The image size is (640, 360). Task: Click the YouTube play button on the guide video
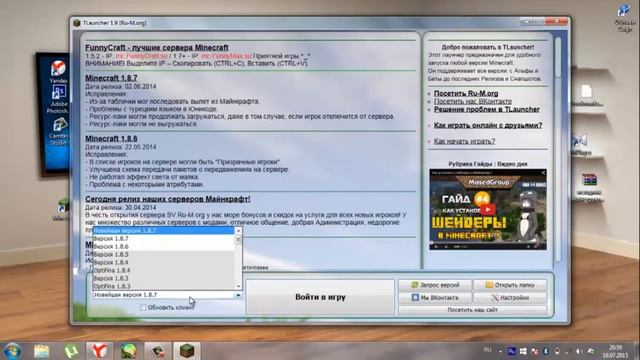coord(487,210)
